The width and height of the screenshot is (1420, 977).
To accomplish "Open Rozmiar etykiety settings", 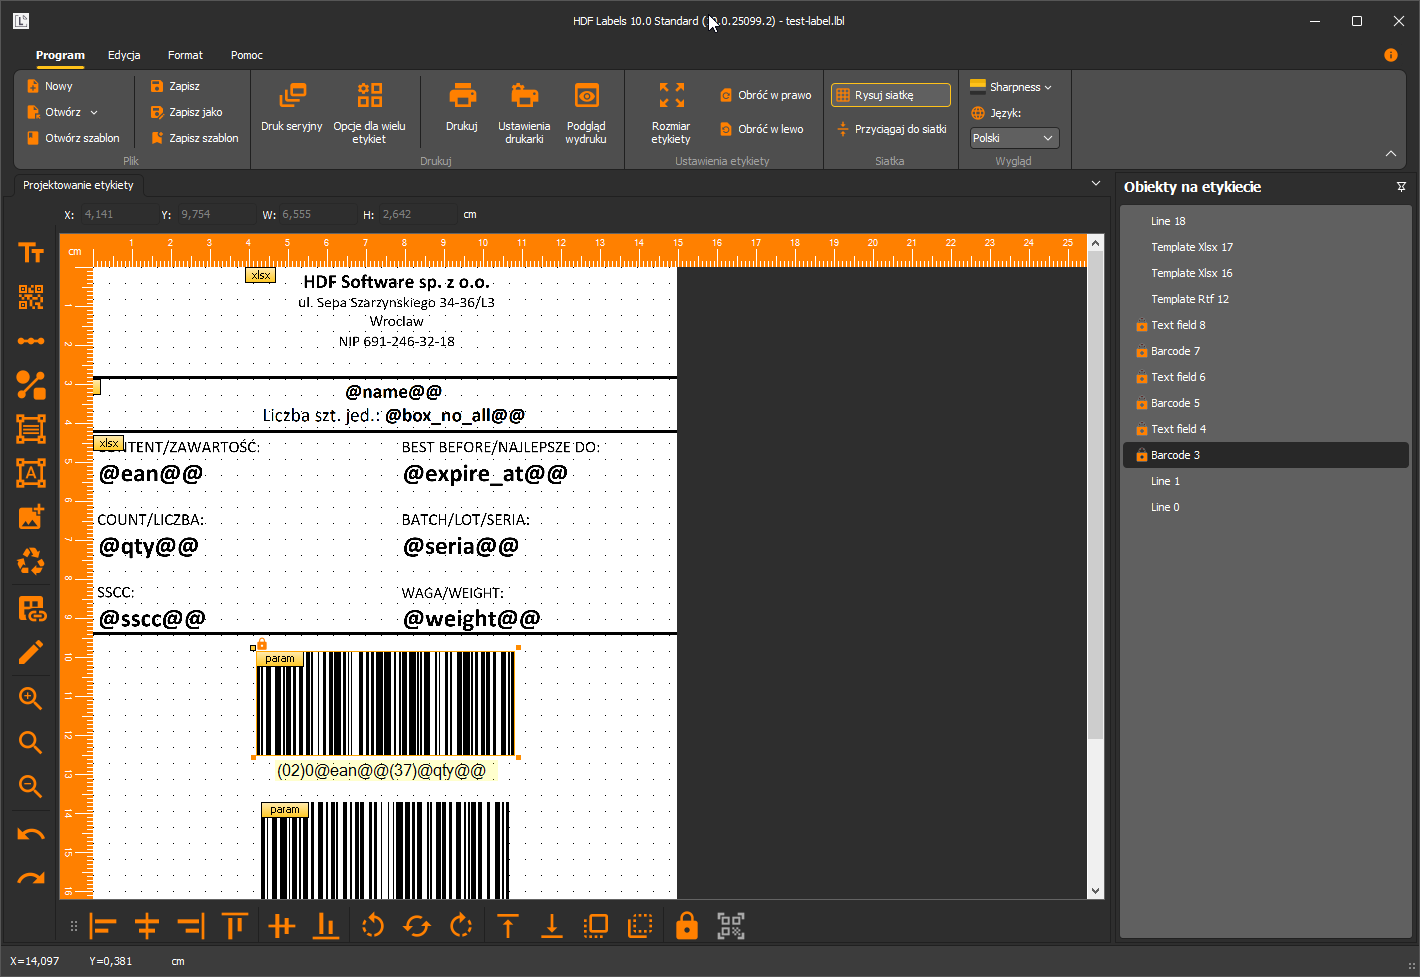I will [x=671, y=112].
